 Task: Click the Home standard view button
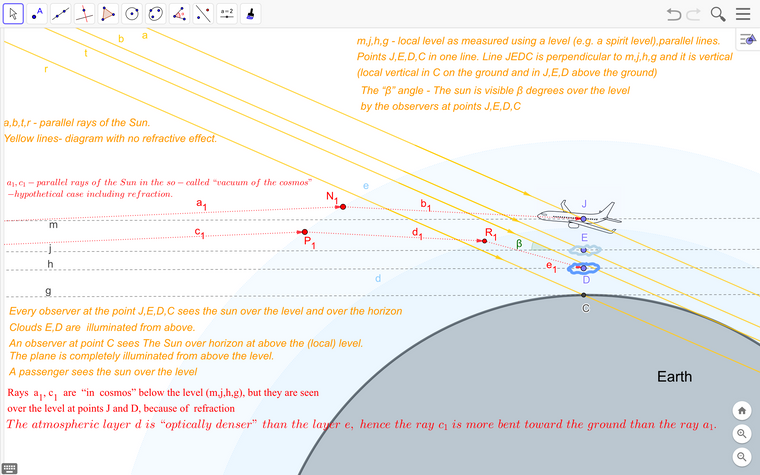pyautogui.click(x=742, y=411)
